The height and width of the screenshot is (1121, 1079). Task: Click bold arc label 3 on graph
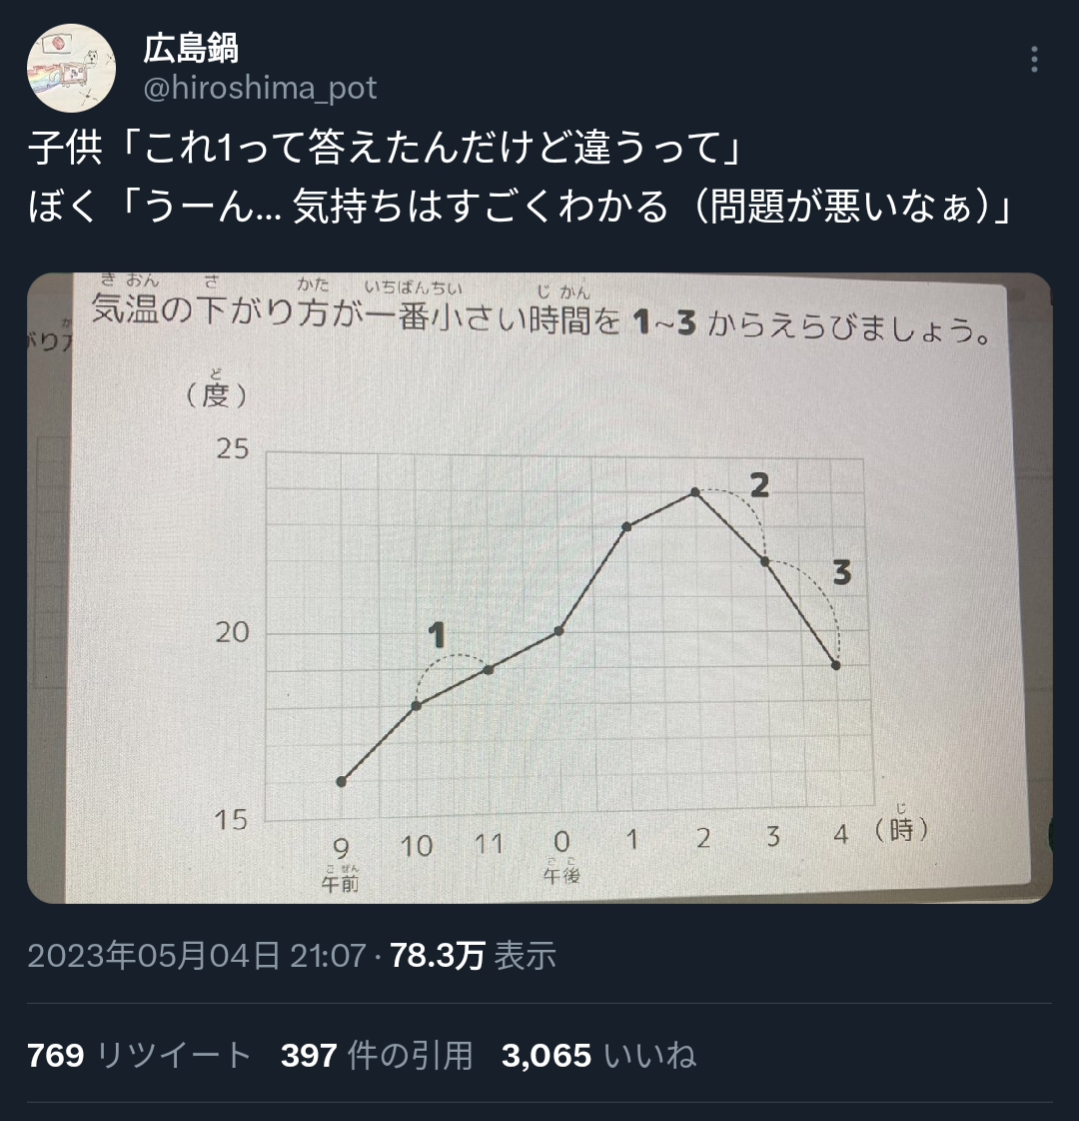coord(841,573)
